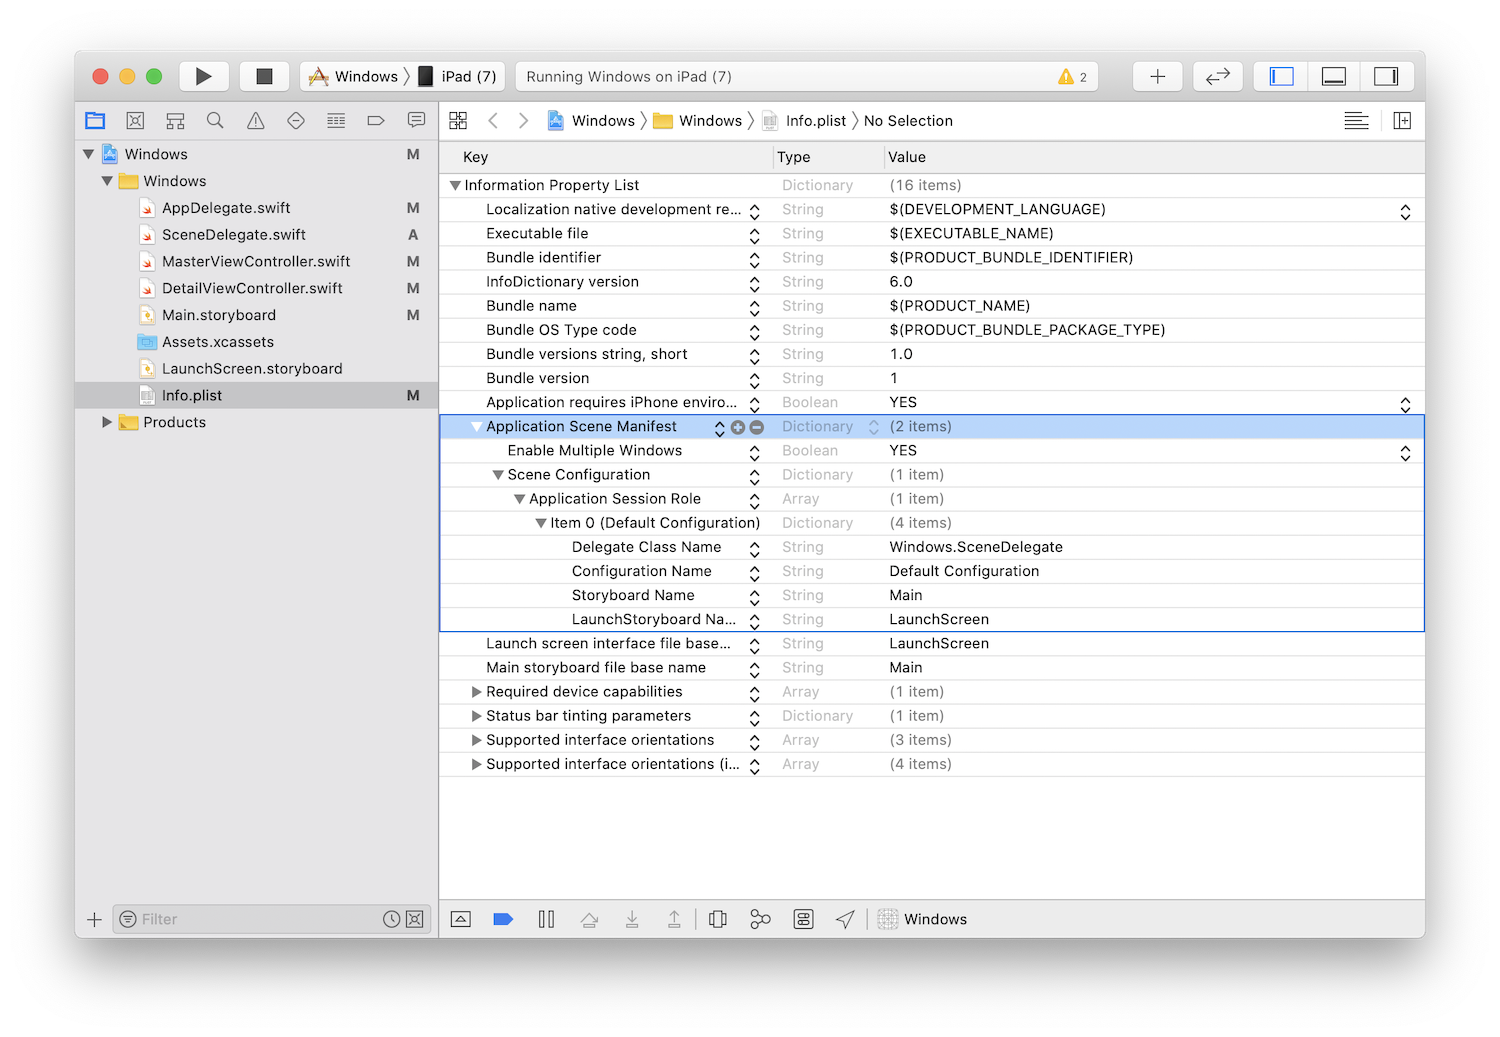Expand Required device capabilities
The image size is (1500, 1037).
(477, 692)
